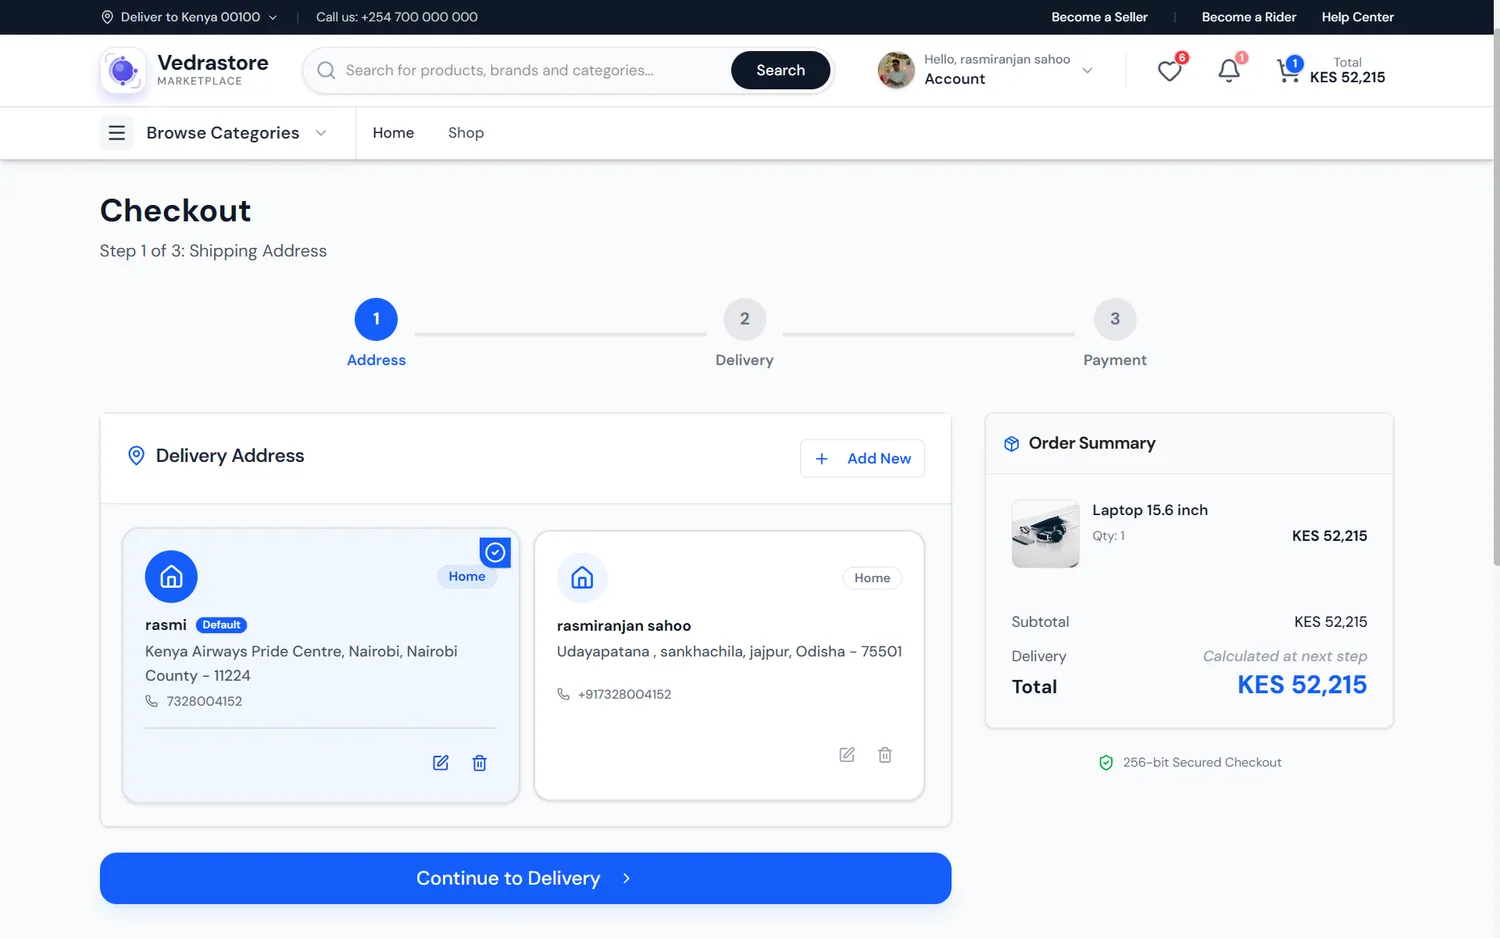Click the hamburger menu icon
The height and width of the screenshot is (938, 1500).
[117, 133]
